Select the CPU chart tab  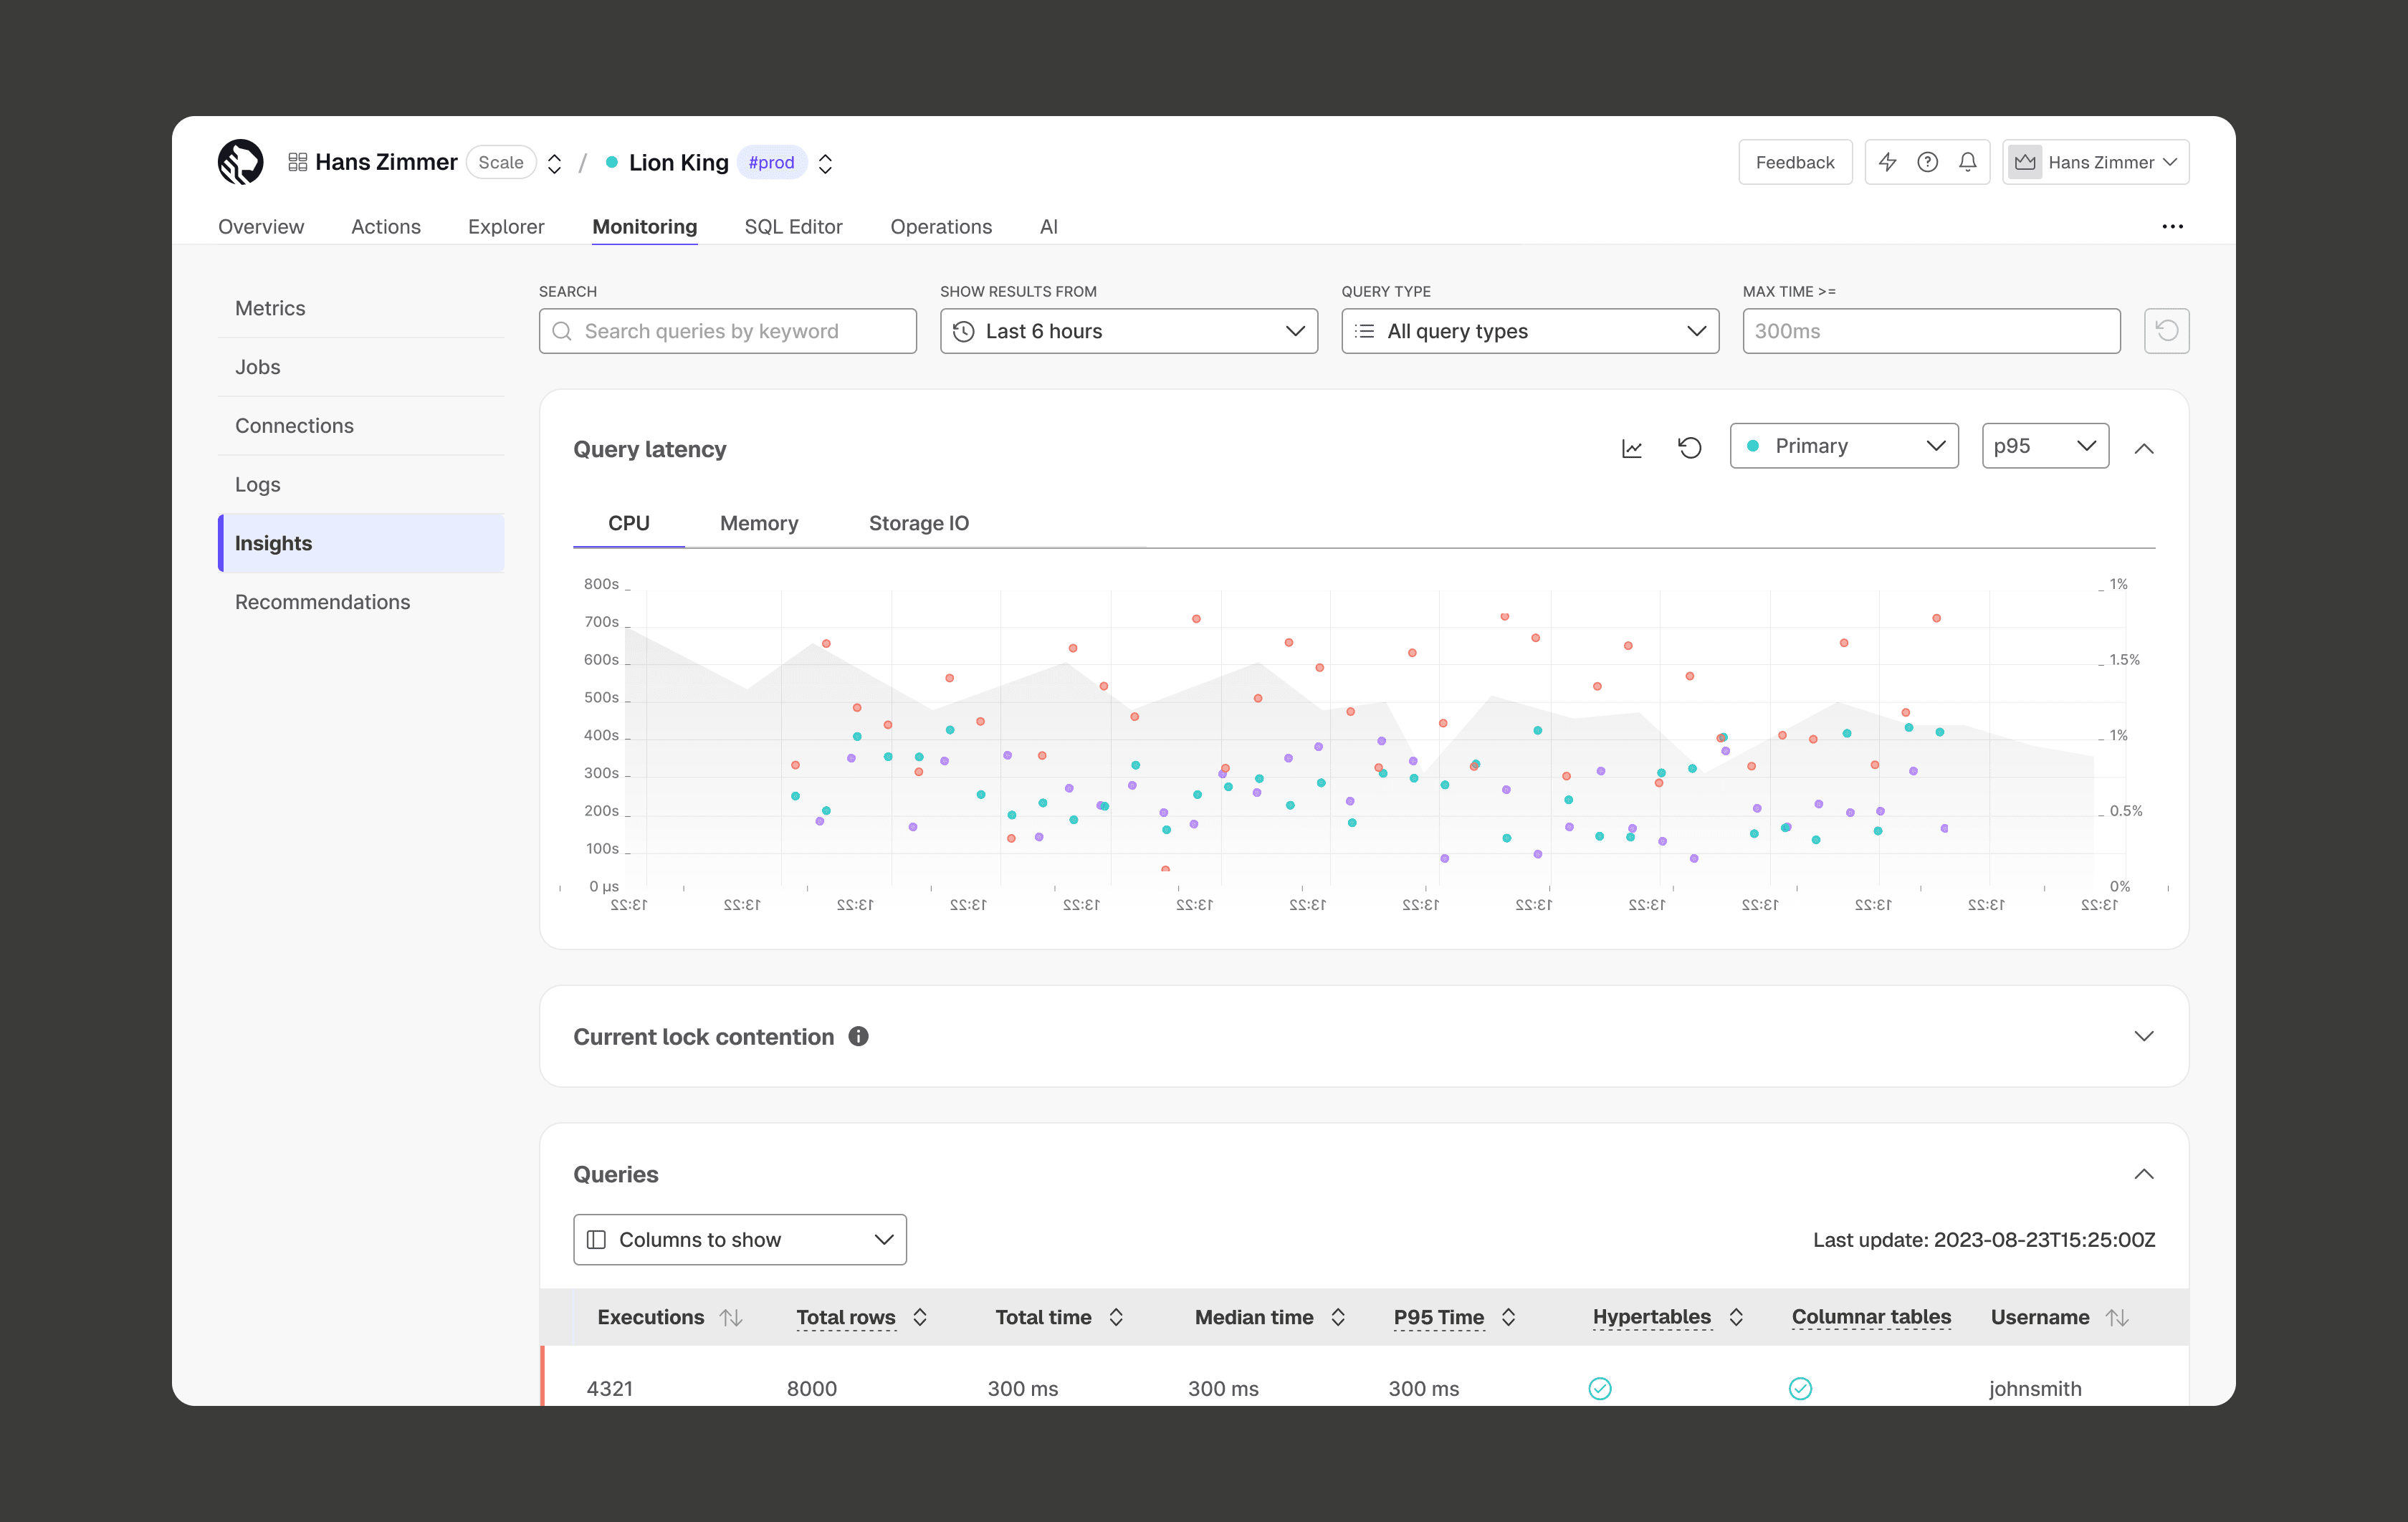[x=629, y=523]
